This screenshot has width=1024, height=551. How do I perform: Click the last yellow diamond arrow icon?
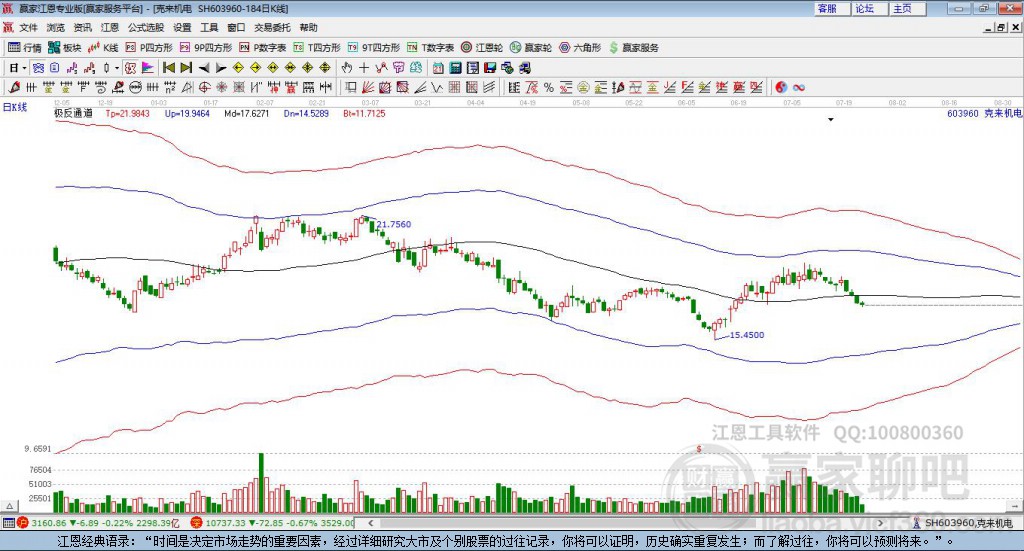tap(325, 68)
